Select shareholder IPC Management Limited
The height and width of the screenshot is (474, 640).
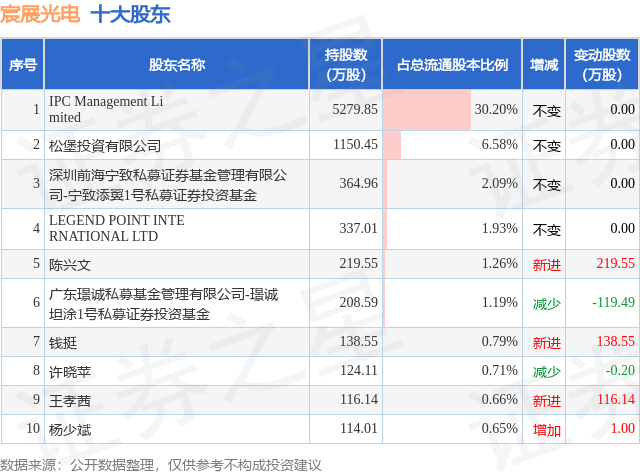coord(106,109)
